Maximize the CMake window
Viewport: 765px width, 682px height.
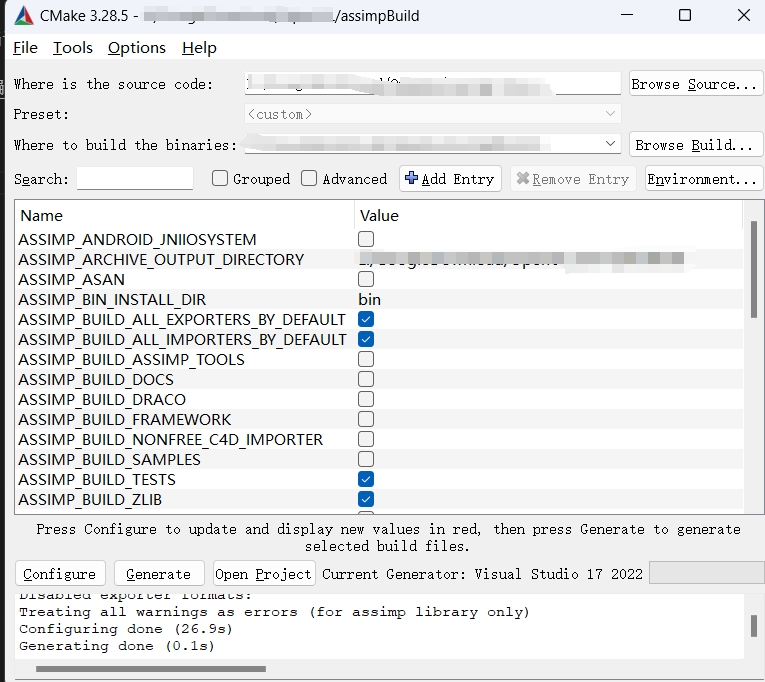tap(684, 16)
